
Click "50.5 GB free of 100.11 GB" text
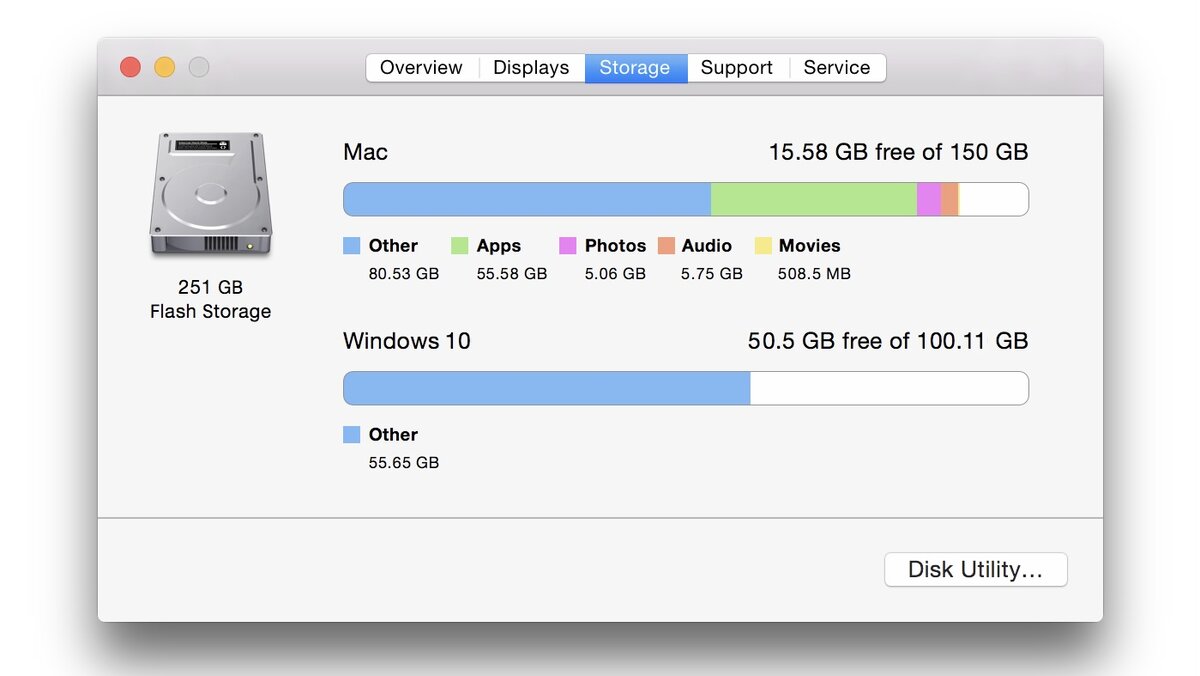[888, 341]
